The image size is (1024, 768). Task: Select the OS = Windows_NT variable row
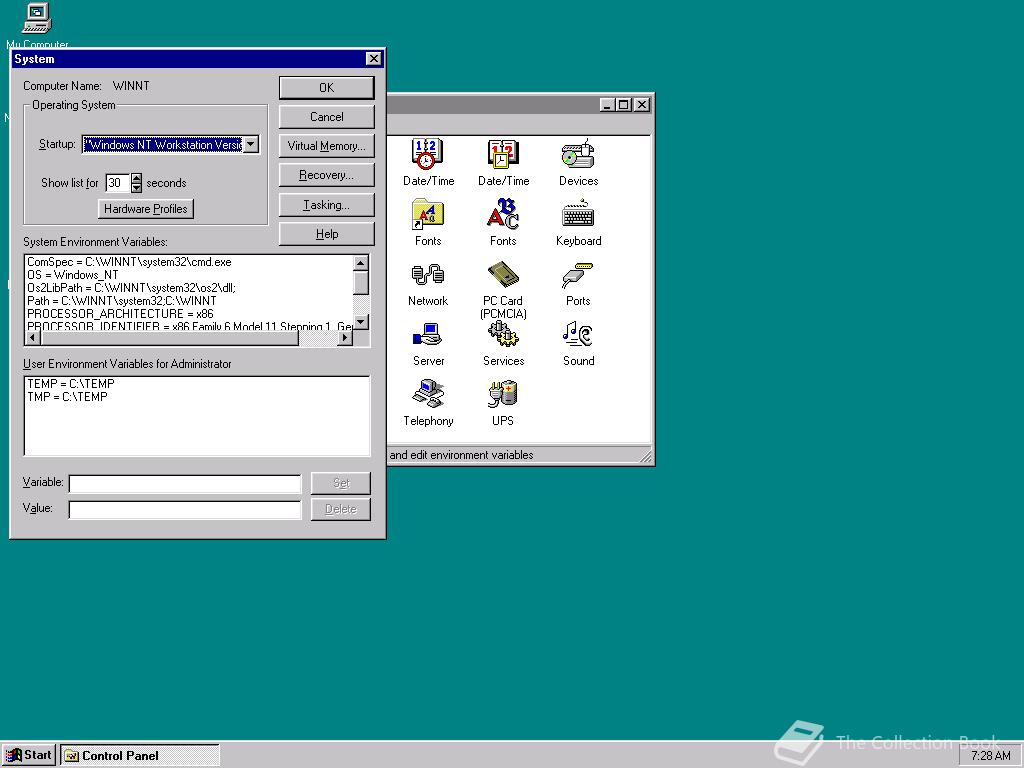coord(189,275)
